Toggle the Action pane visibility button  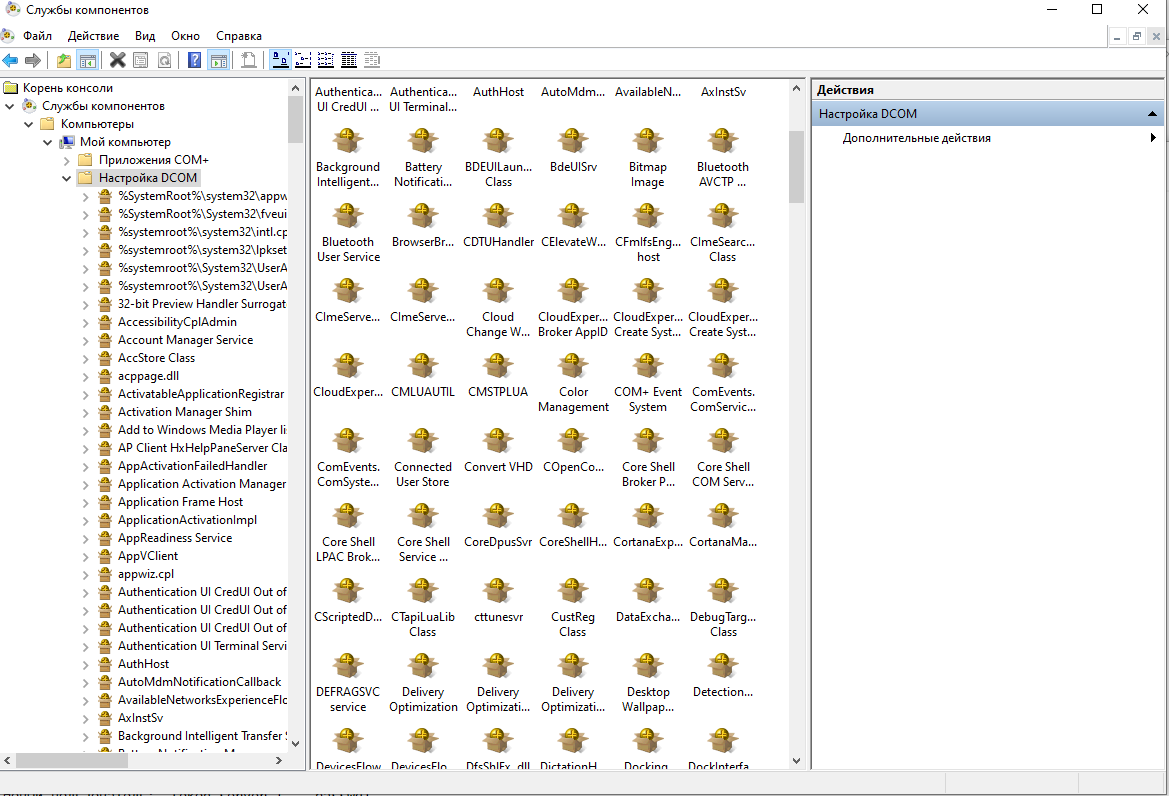pos(218,61)
